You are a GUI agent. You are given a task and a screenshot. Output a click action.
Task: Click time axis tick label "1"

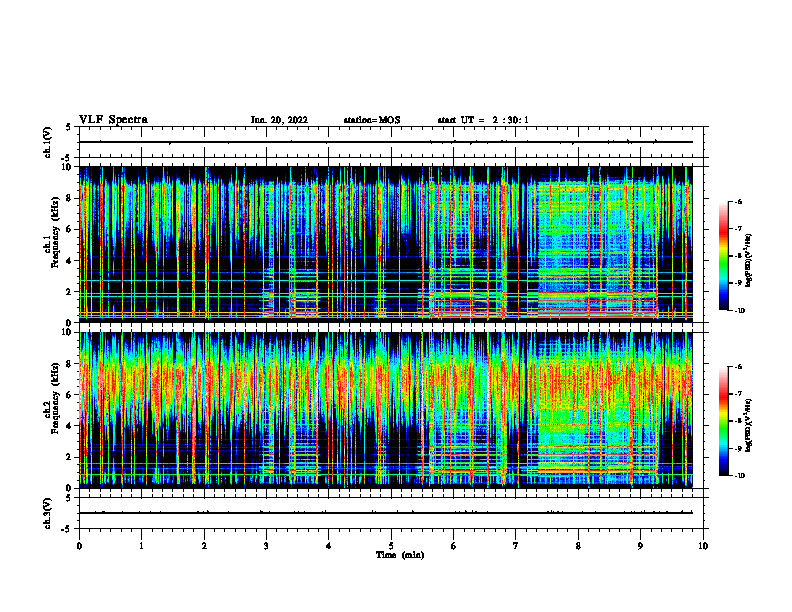click(x=141, y=546)
